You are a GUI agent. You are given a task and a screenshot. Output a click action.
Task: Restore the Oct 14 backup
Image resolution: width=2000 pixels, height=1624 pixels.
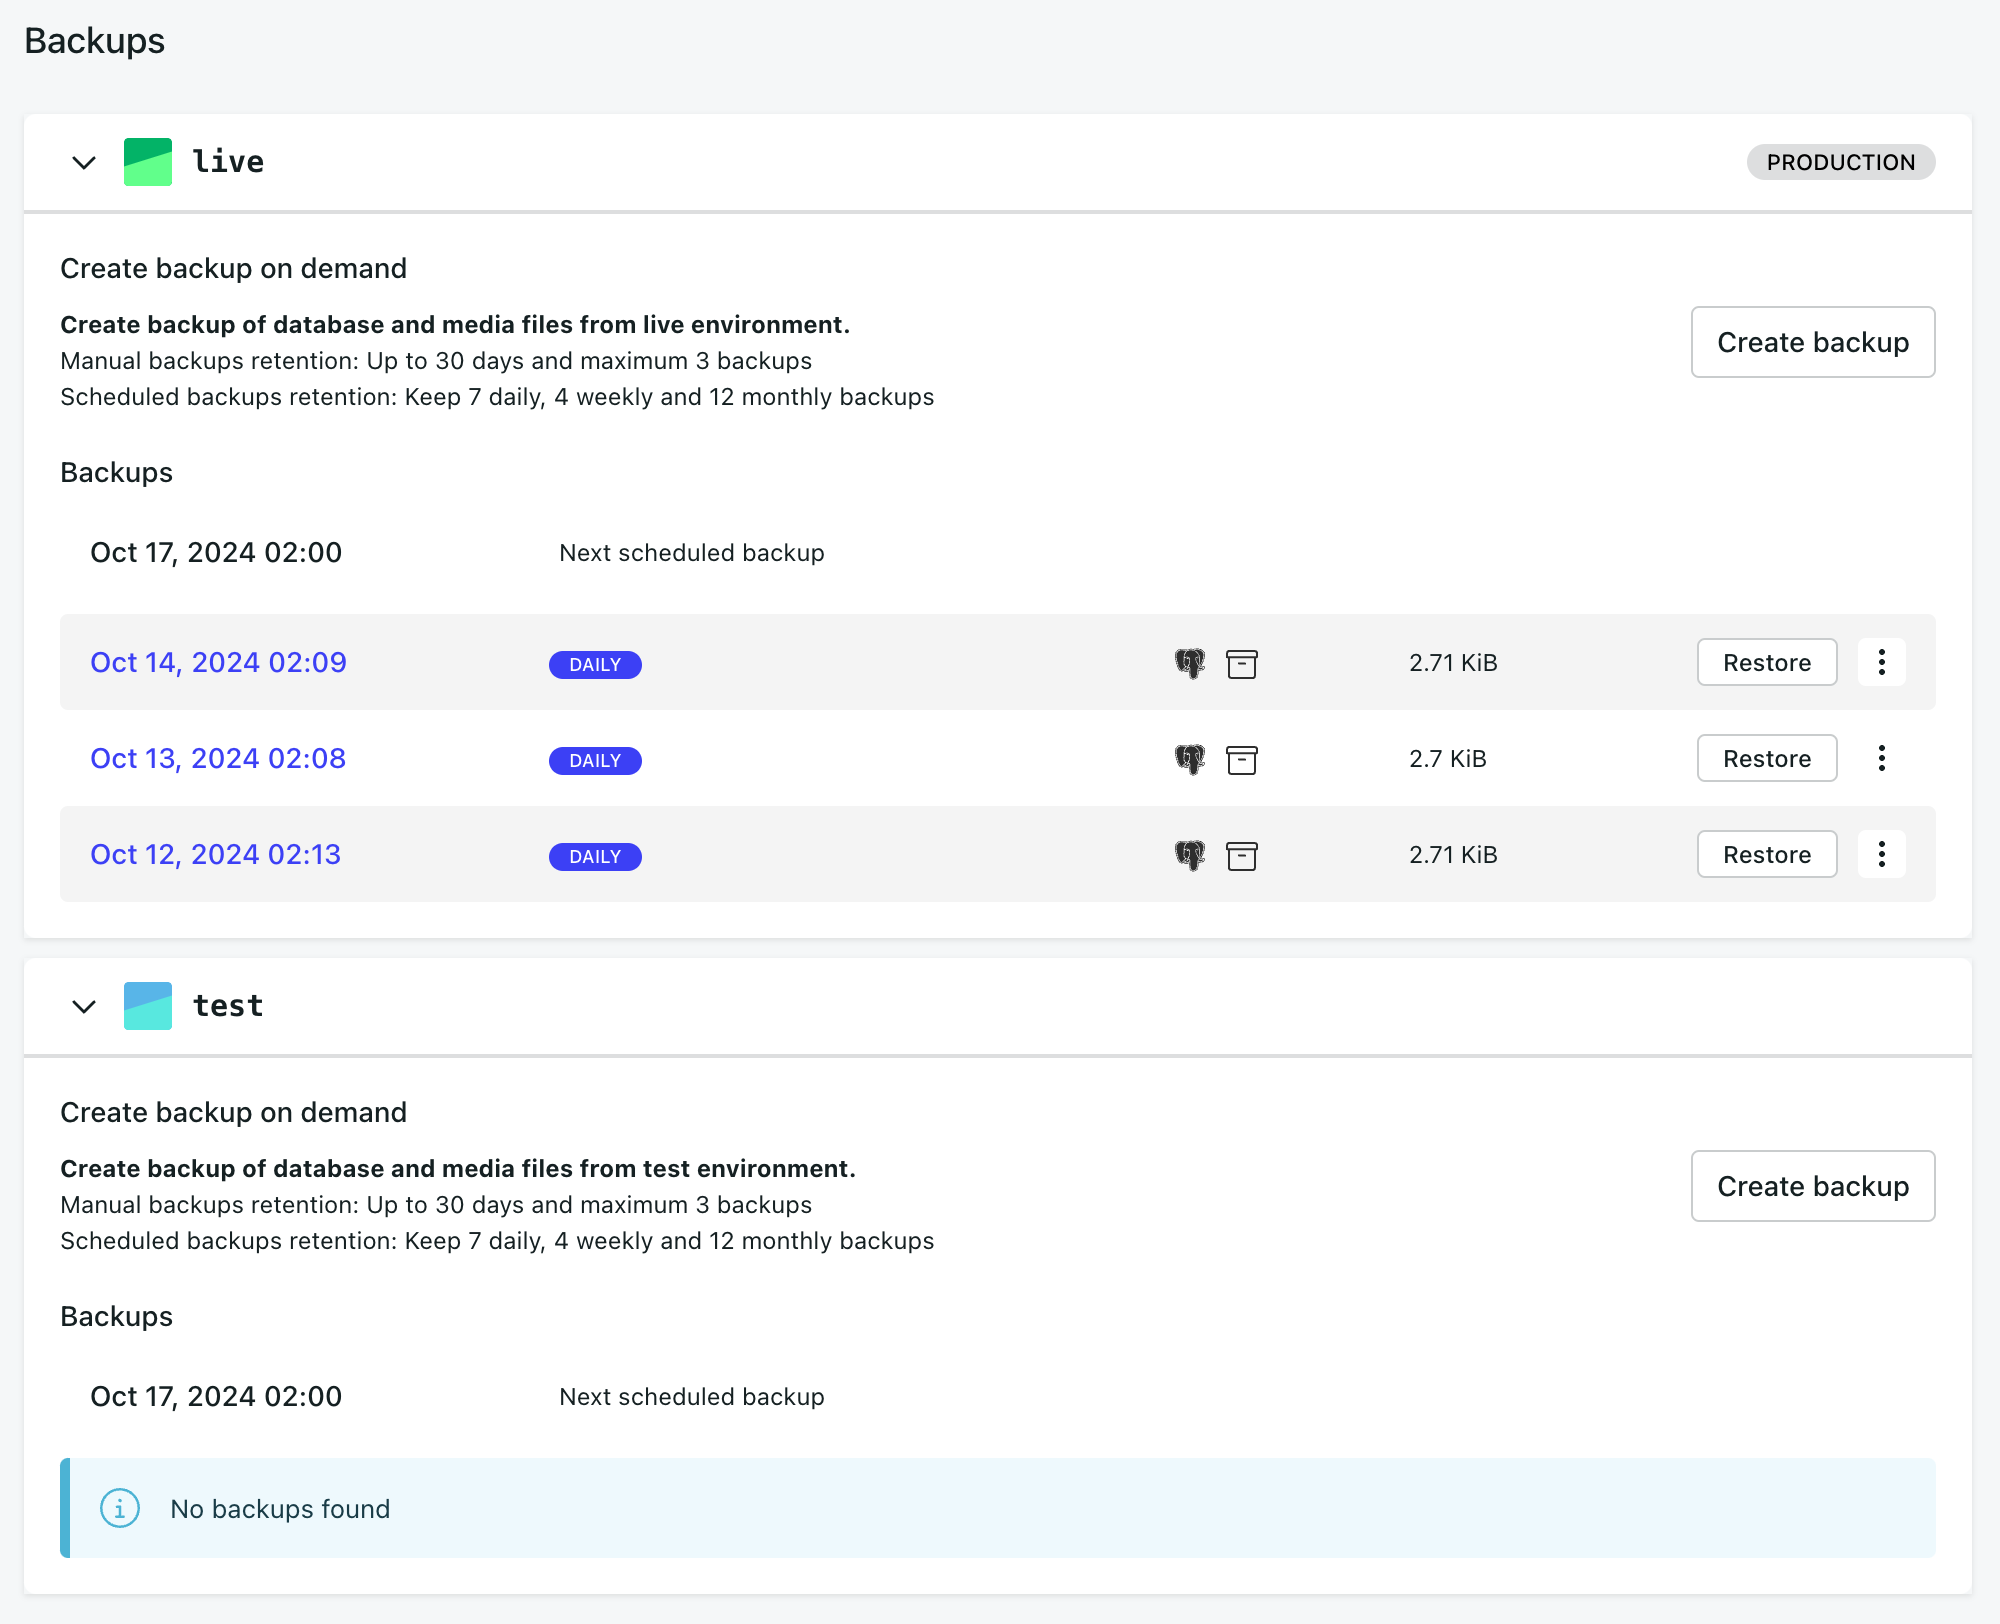click(x=1767, y=662)
